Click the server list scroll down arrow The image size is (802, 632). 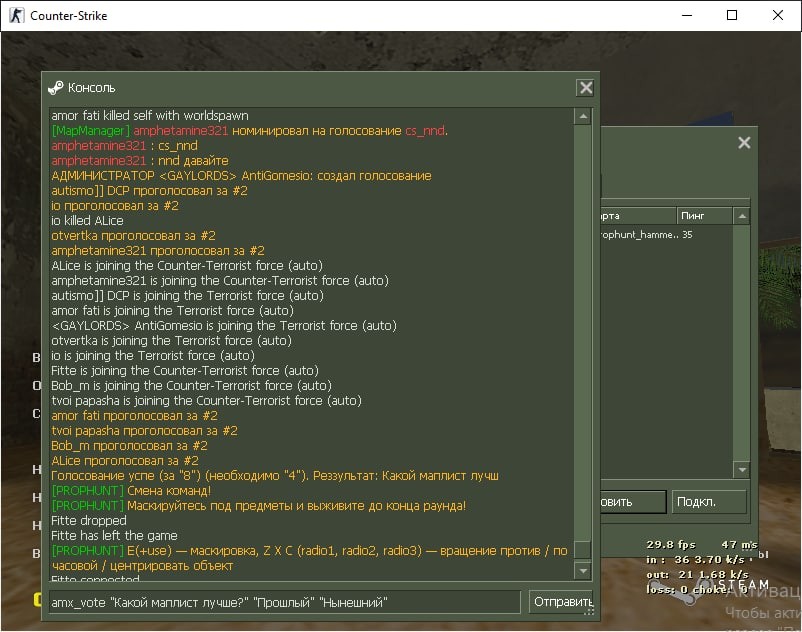[742, 469]
